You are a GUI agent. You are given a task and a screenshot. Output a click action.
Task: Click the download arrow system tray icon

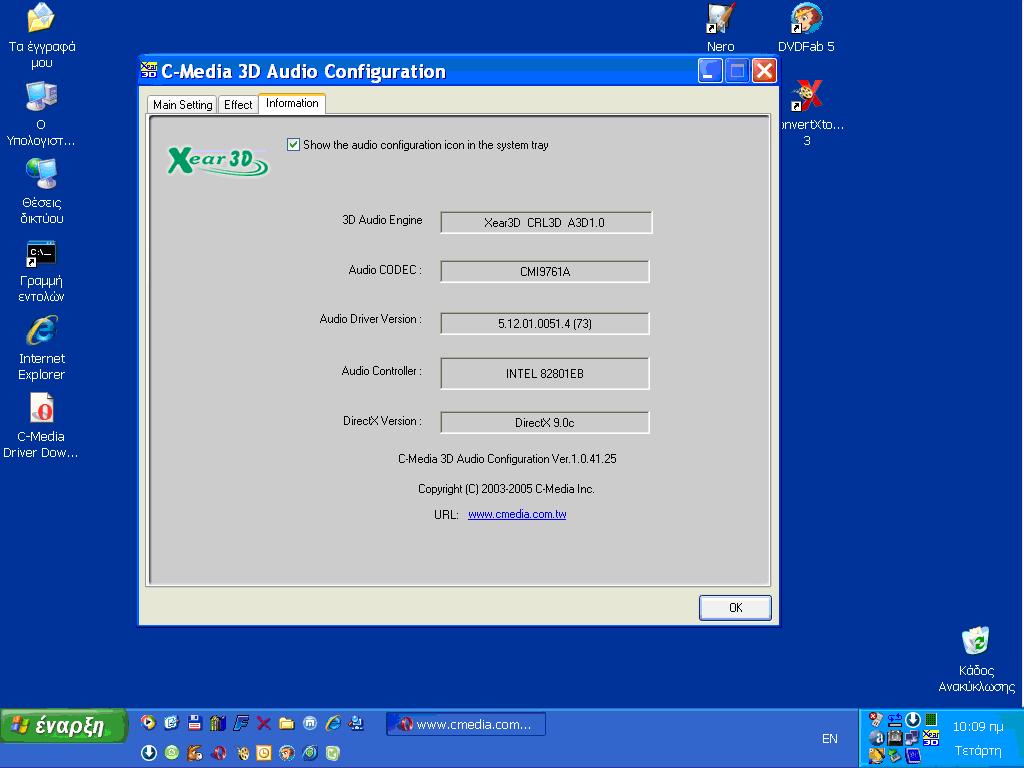tap(913, 720)
